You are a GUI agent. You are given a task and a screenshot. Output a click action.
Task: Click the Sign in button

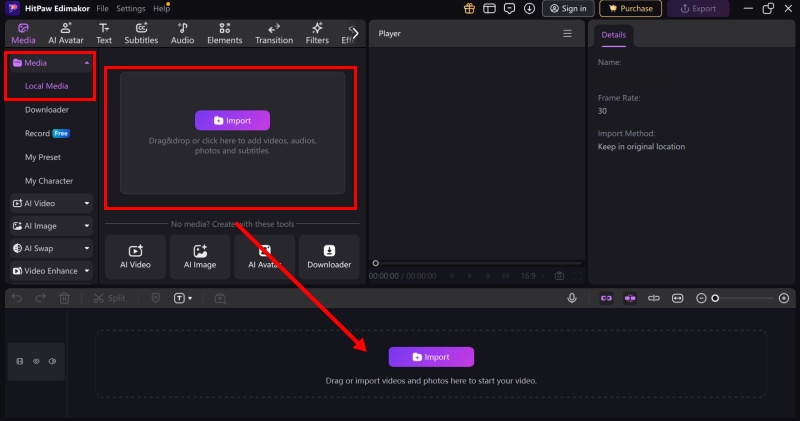click(x=568, y=9)
